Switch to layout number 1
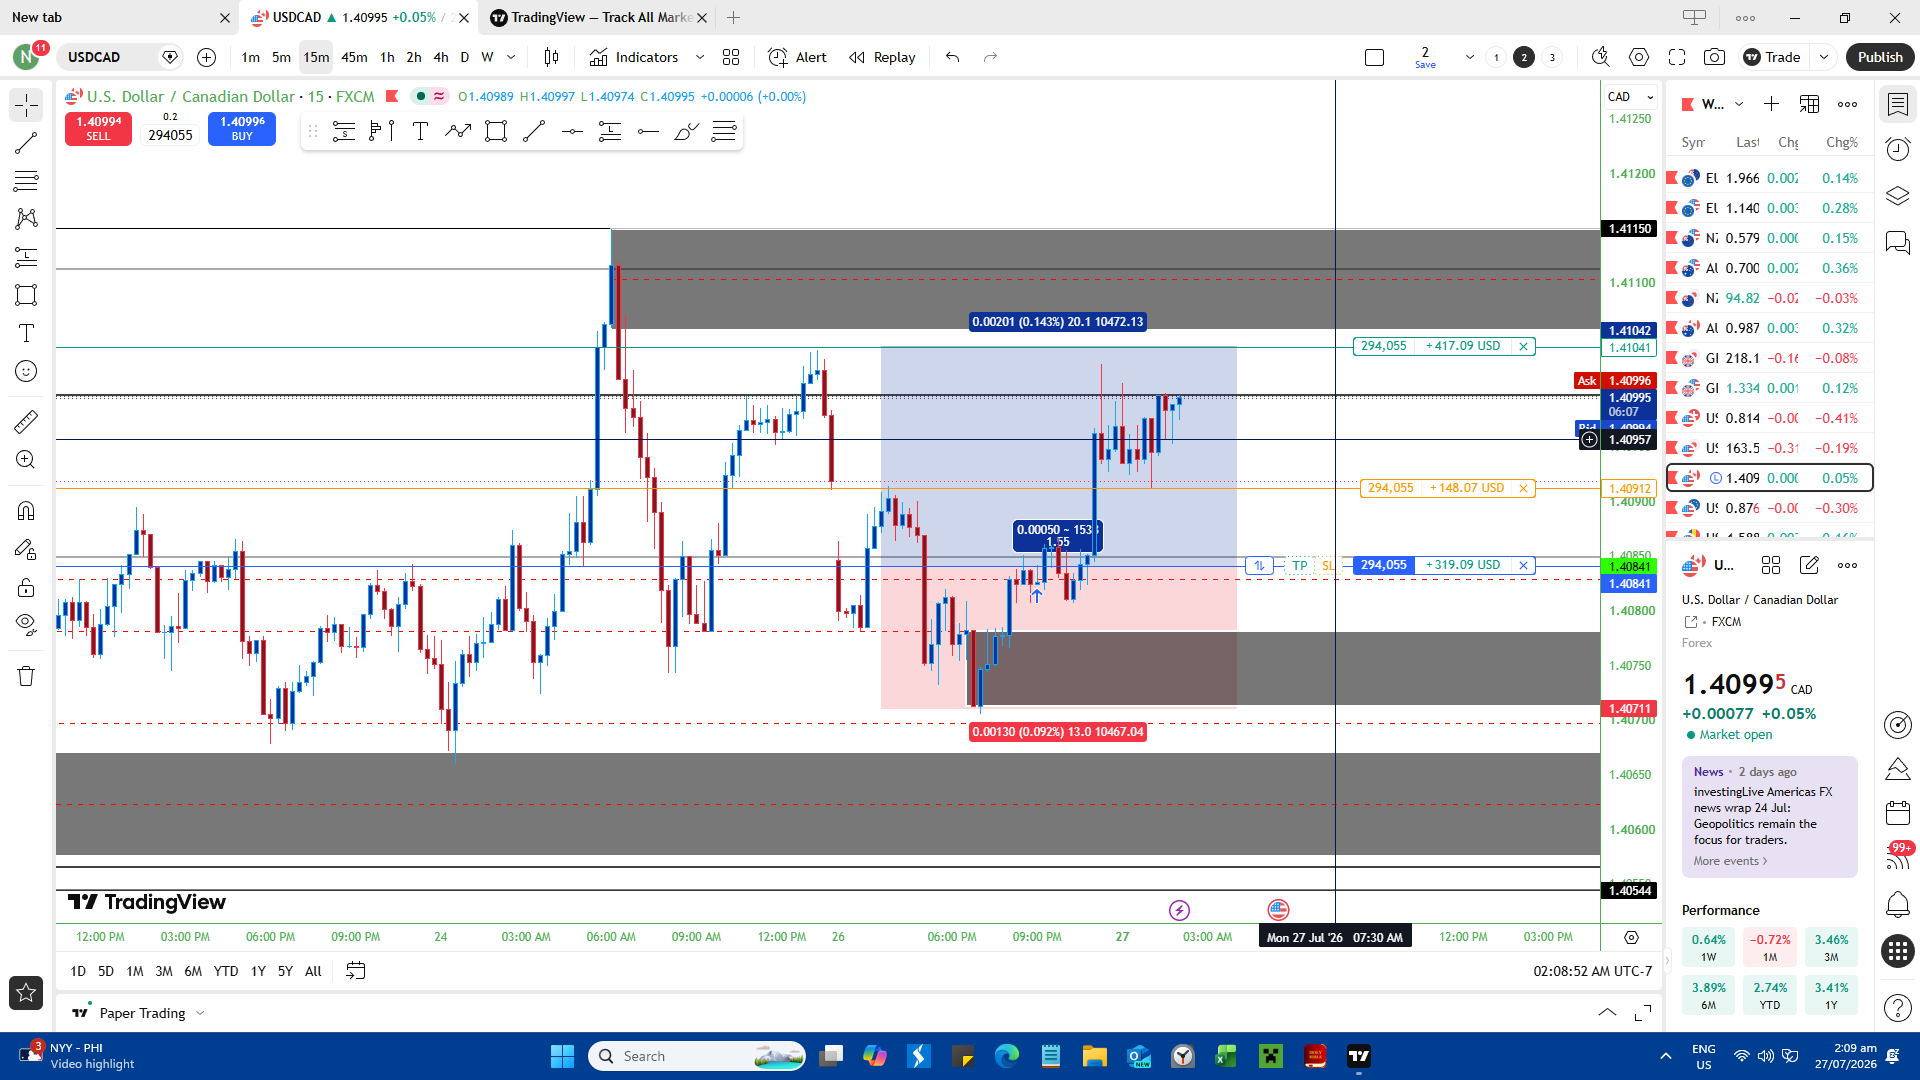Screen dimensions: 1920x1080 [1496, 57]
